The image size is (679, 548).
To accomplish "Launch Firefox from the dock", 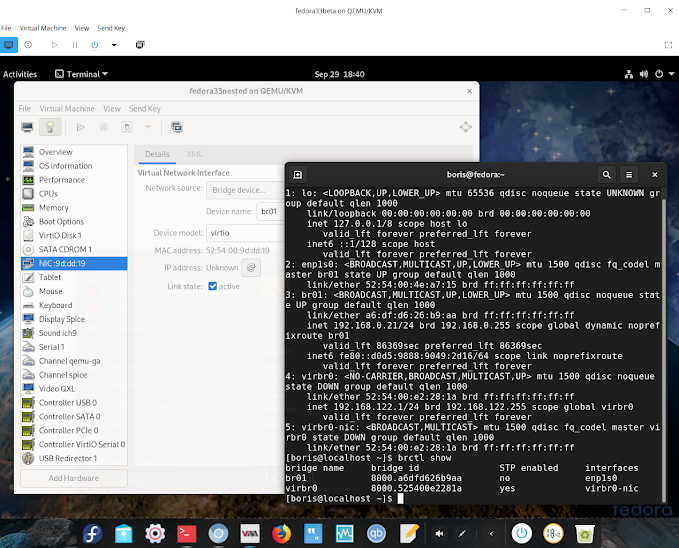I will pyautogui.click(x=281, y=534).
